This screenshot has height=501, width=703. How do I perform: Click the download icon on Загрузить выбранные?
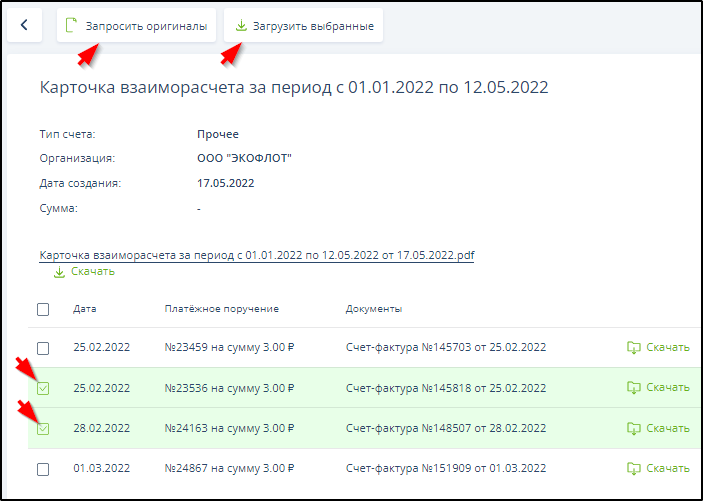coord(240,25)
